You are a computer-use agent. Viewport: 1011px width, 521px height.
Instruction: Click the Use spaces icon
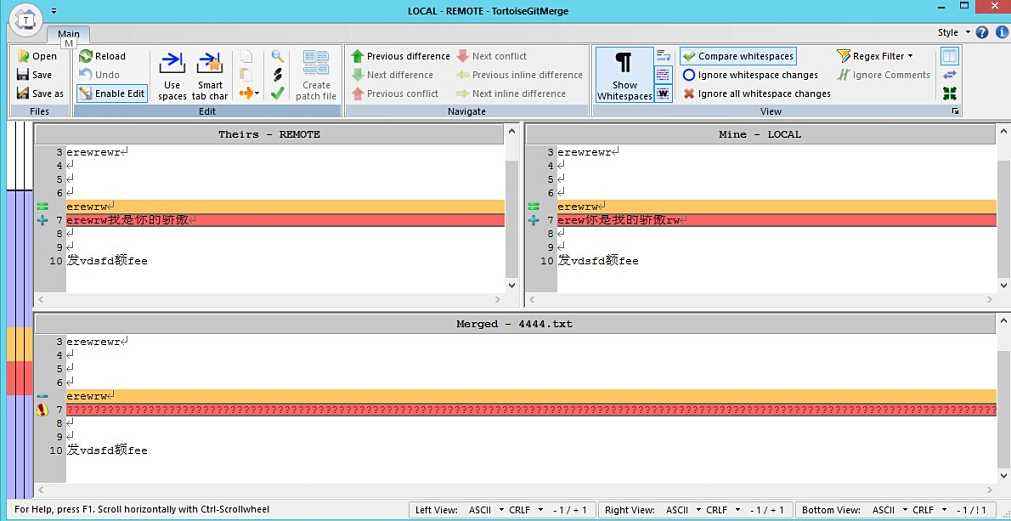(172, 64)
